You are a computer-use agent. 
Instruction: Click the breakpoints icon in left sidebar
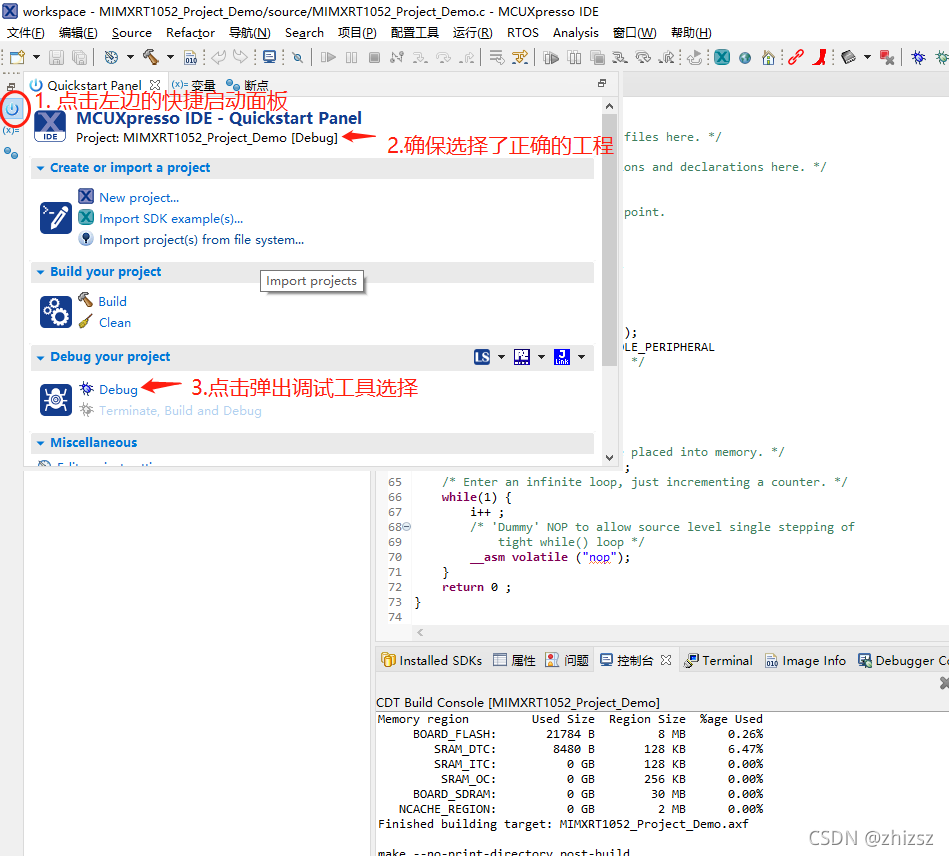tap(11, 153)
